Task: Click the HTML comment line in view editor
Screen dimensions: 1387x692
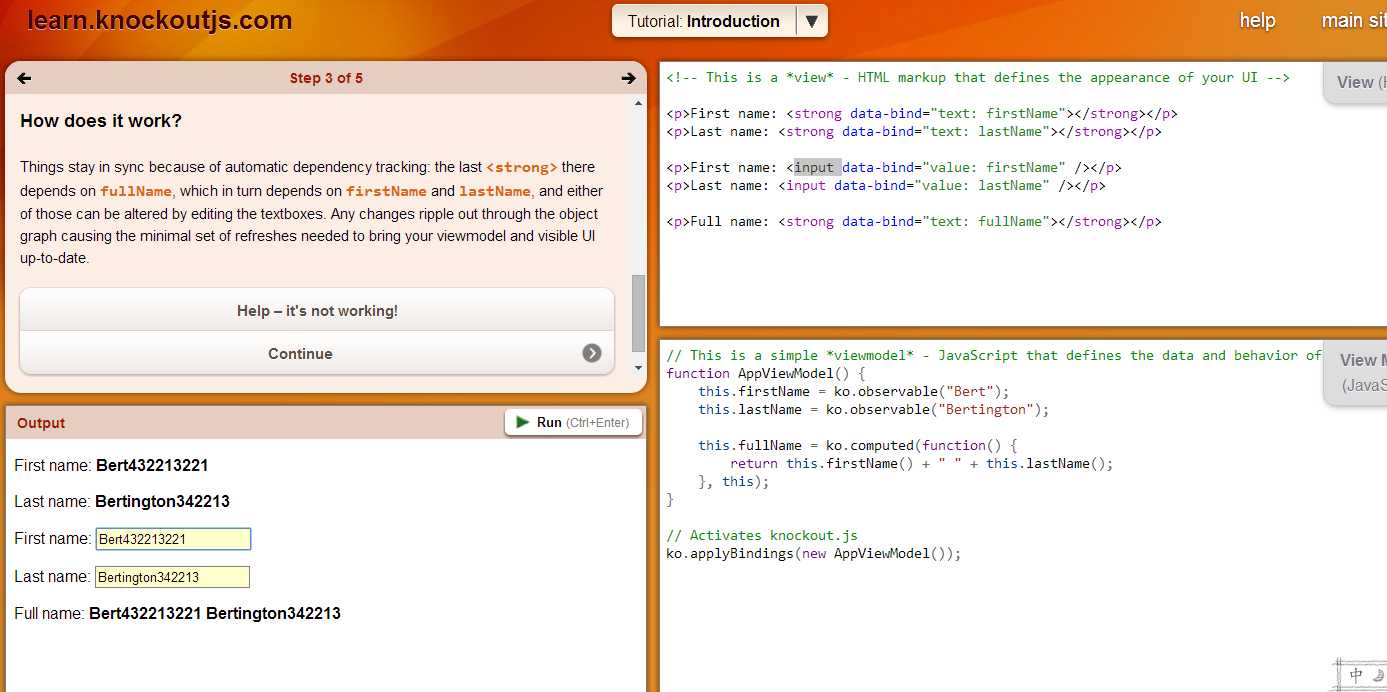Action: (x=978, y=77)
